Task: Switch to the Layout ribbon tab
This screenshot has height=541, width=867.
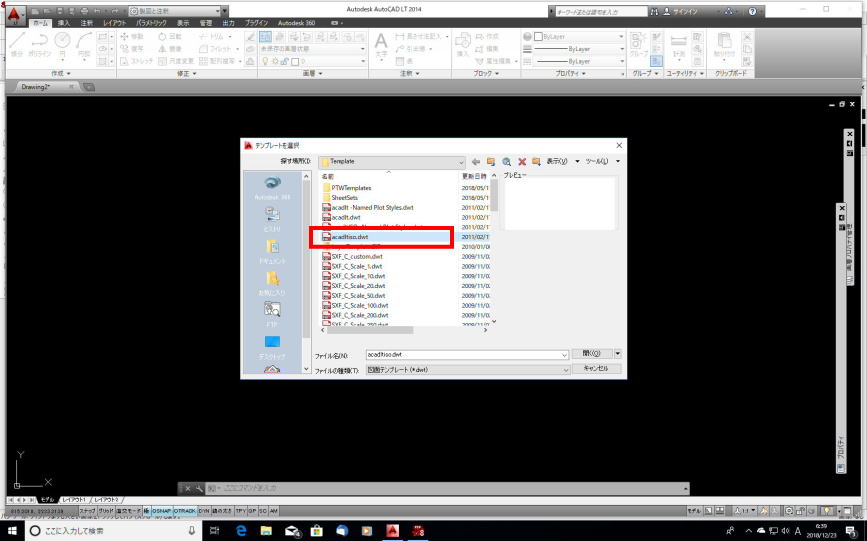Action: click(114, 23)
